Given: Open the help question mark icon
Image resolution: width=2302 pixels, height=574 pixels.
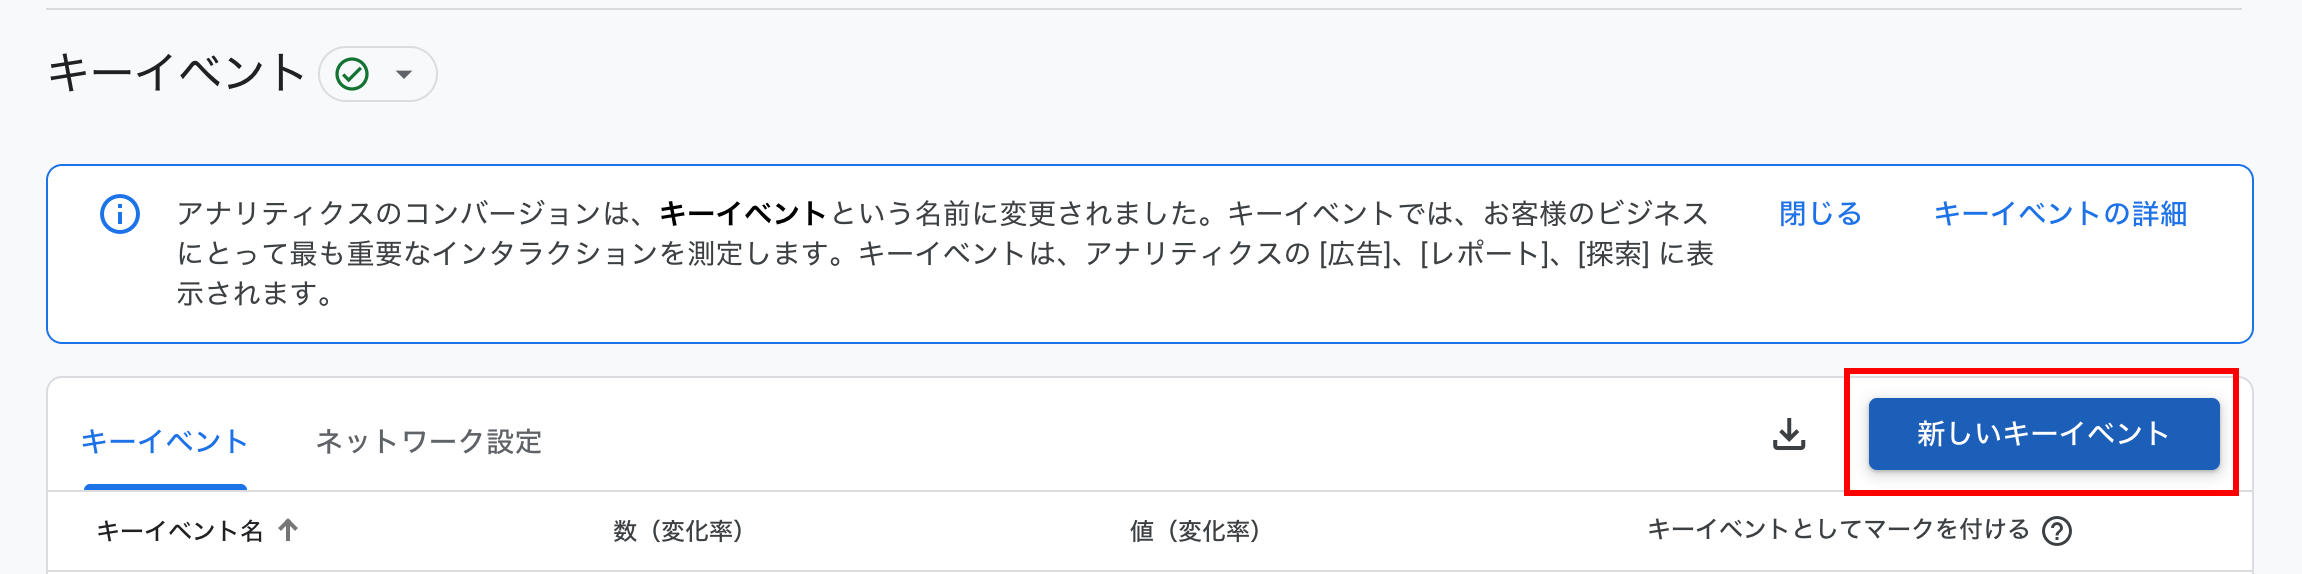Looking at the screenshot, I should [2057, 530].
